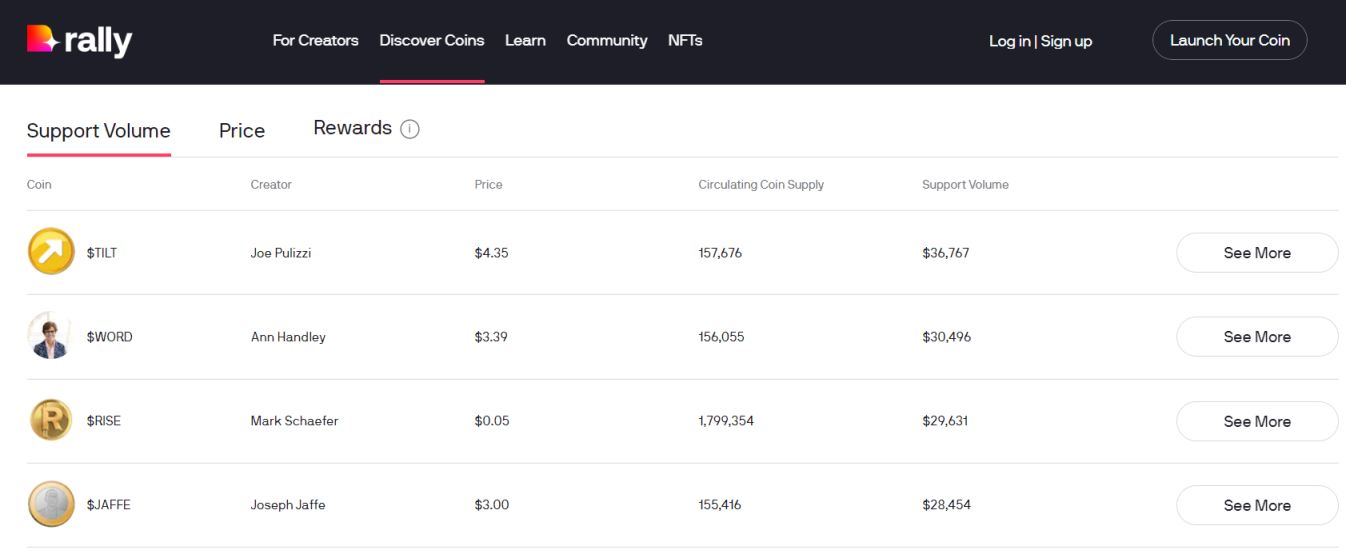This screenshot has height=558, width=1346.
Task: Click the 156,055 coin supply value
Action: 721,337
